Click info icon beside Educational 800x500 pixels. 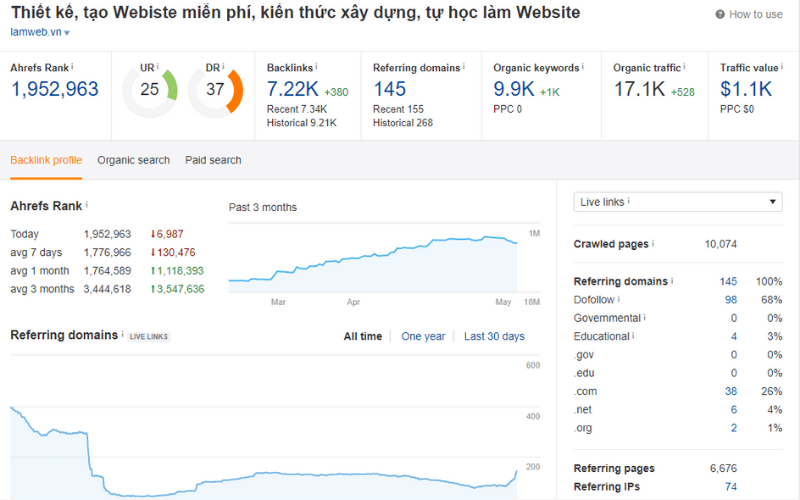pyautogui.click(x=634, y=336)
